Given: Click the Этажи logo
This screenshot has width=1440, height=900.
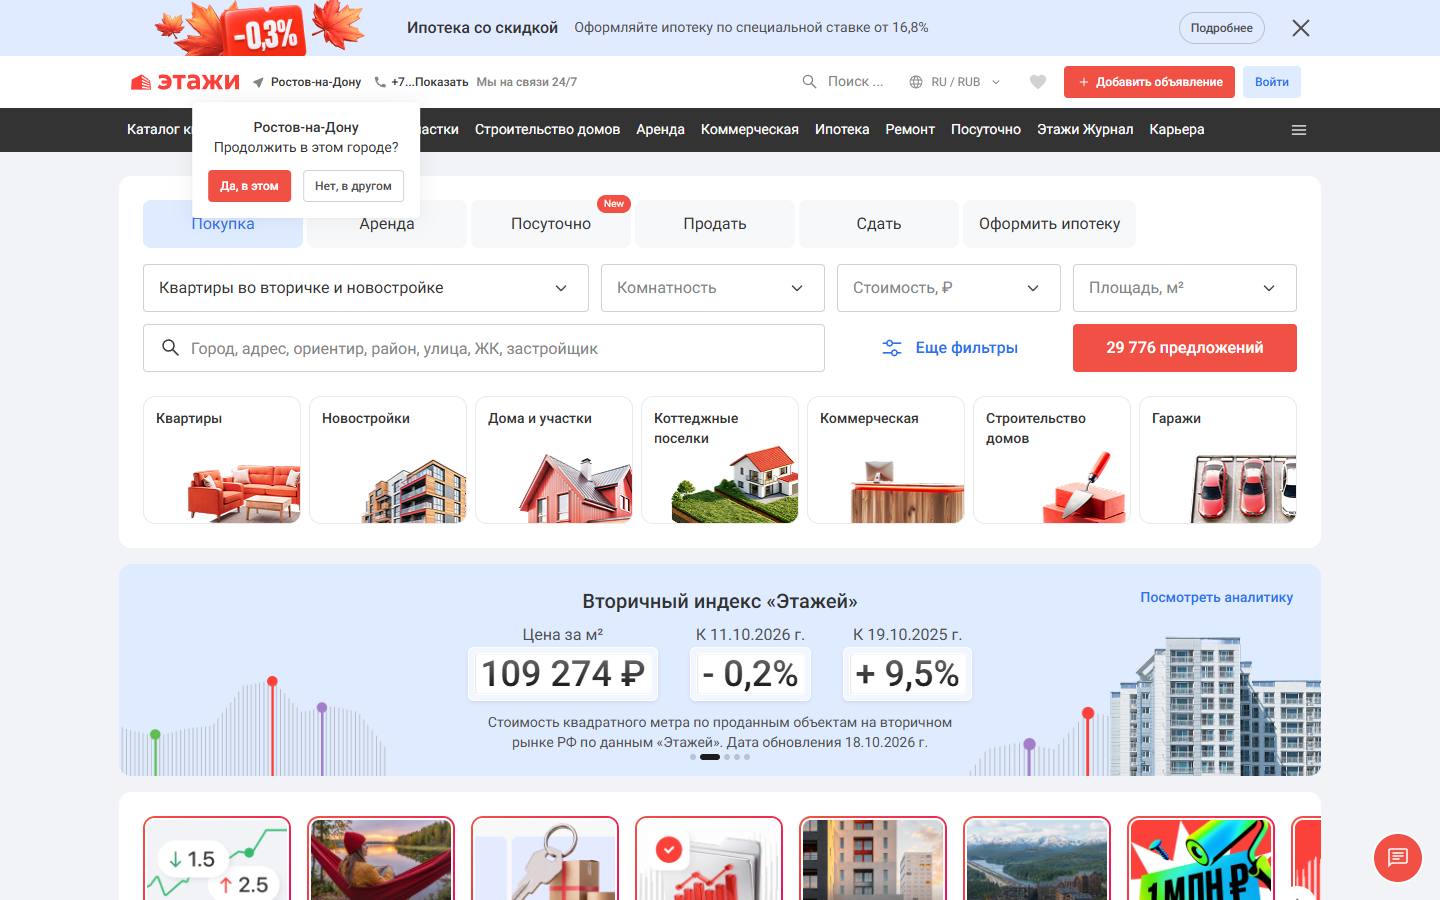Looking at the screenshot, I should tap(185, 82).
